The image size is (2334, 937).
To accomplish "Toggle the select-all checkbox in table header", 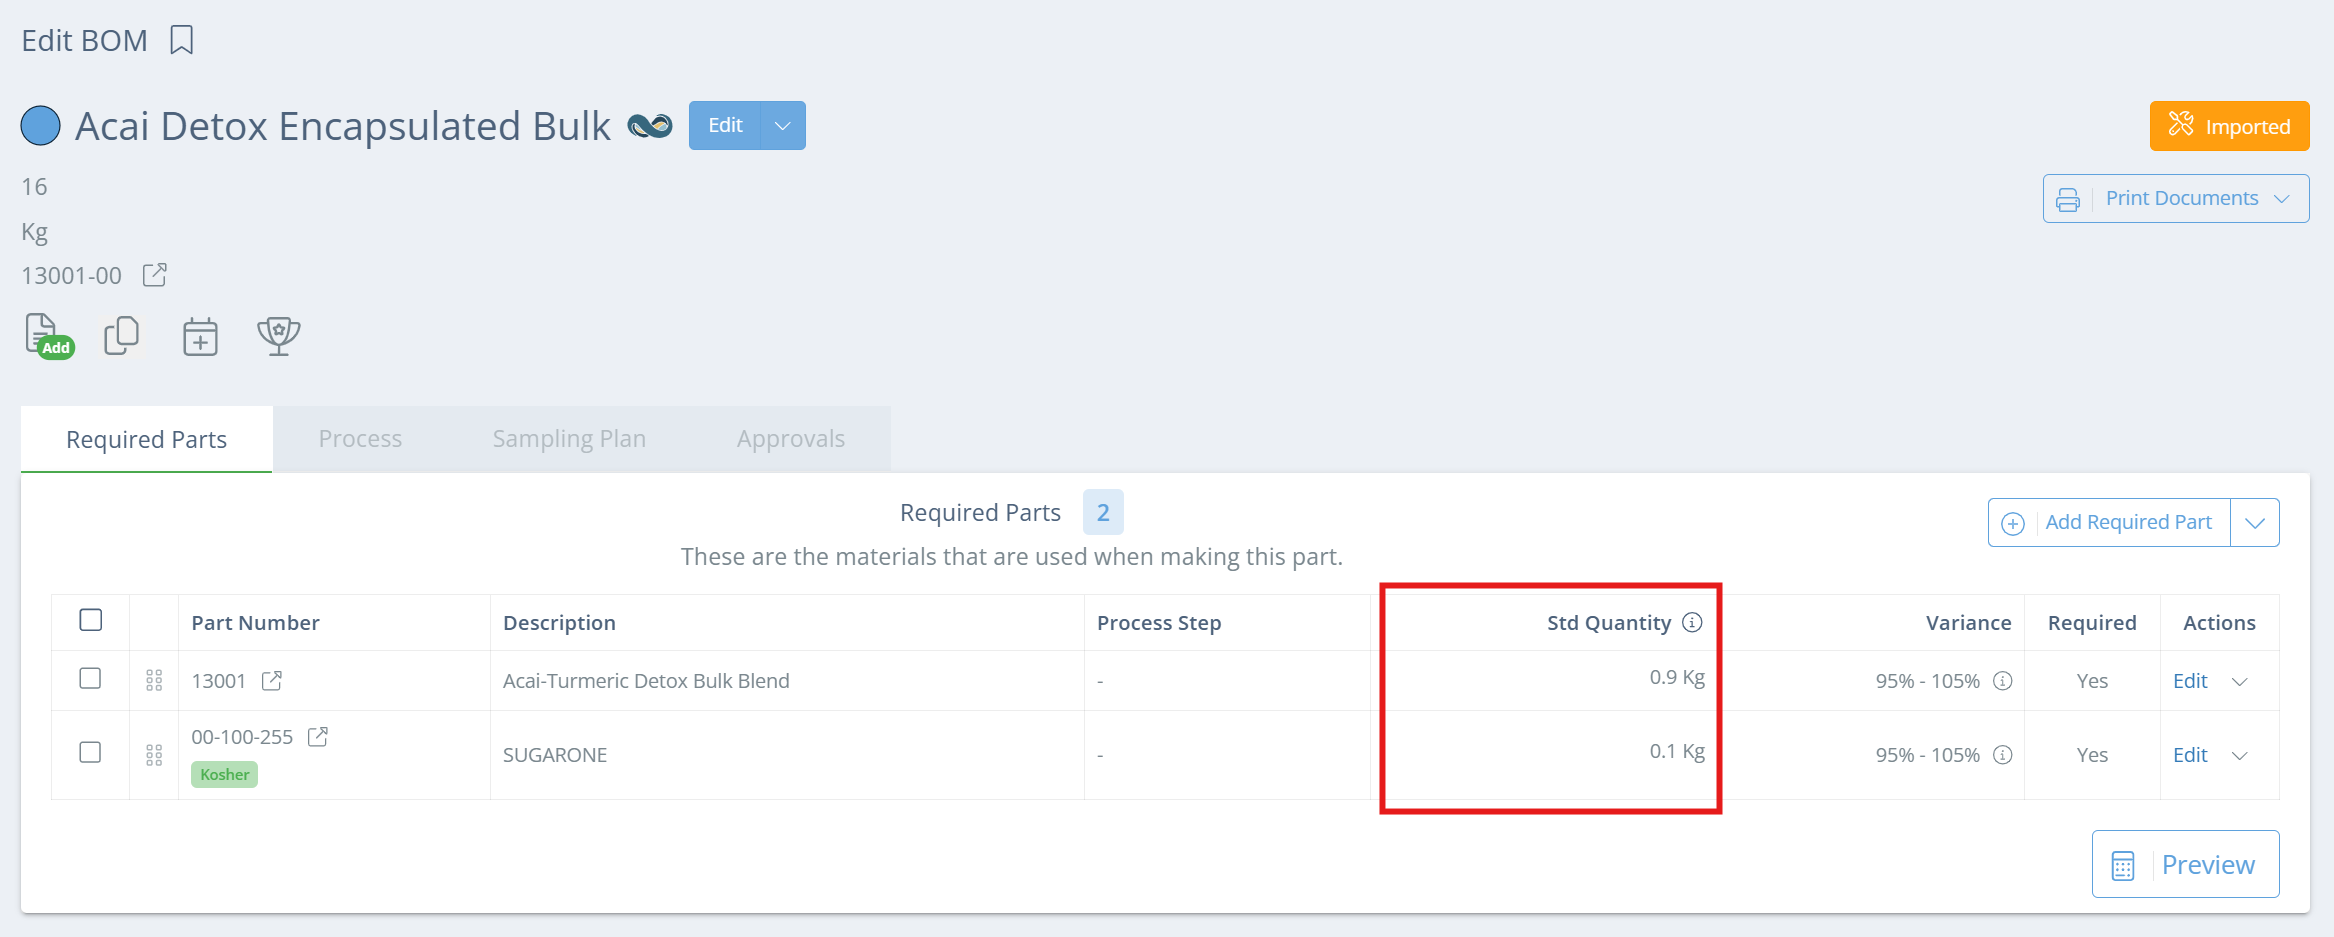I will pyautogui.click(x=91, y=620).
